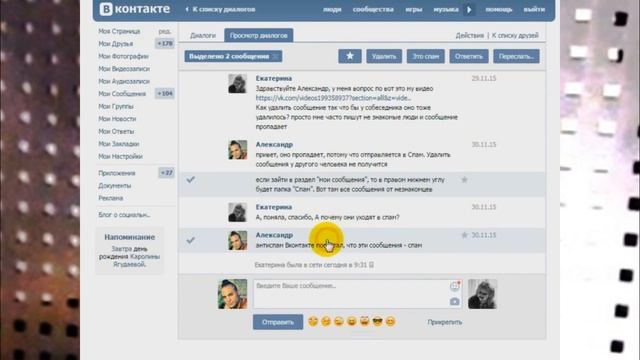Open Моя Страница in sidebar
The width and height of the screenshot is (640, 360).
pos(119,31)
